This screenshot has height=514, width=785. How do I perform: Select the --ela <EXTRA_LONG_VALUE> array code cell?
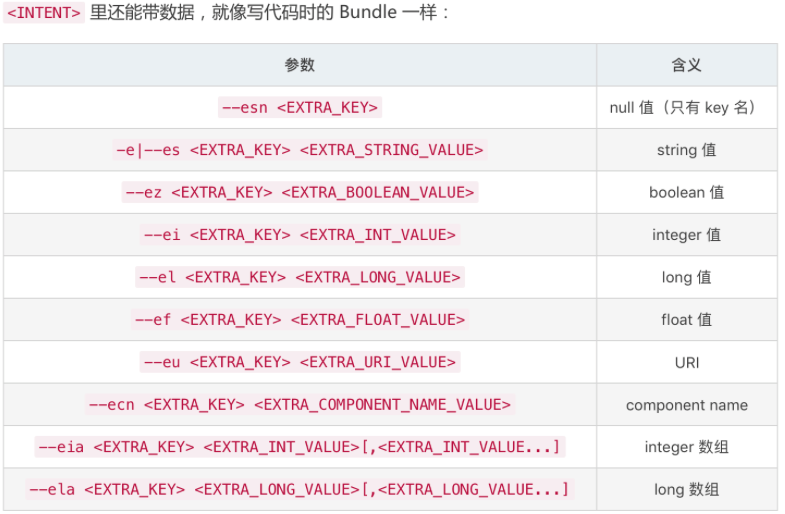click(x=299, y=489)
